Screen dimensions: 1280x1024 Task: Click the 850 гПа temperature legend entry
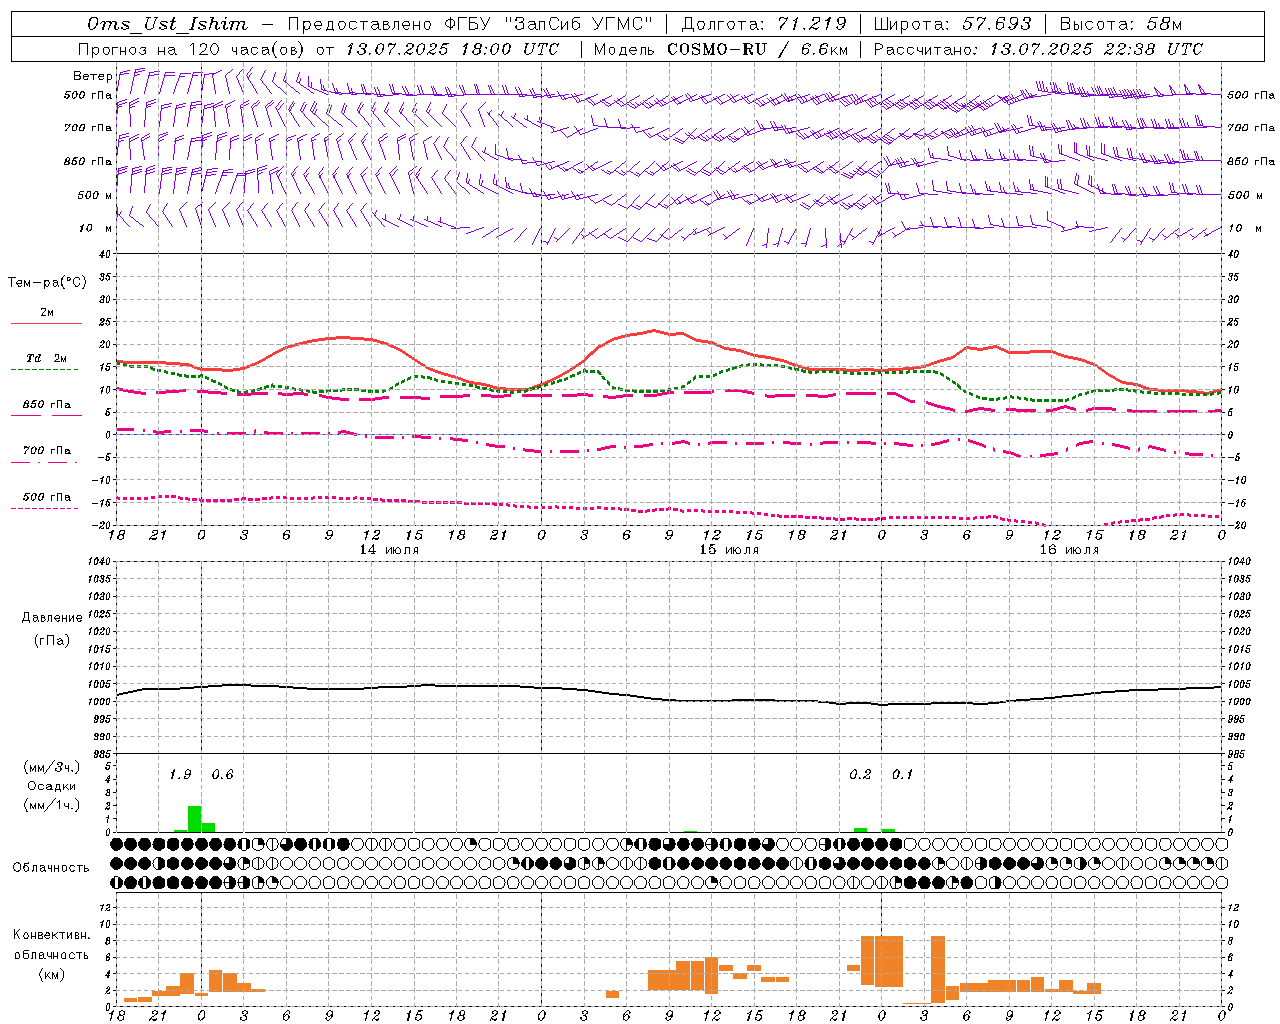(47, 405)
